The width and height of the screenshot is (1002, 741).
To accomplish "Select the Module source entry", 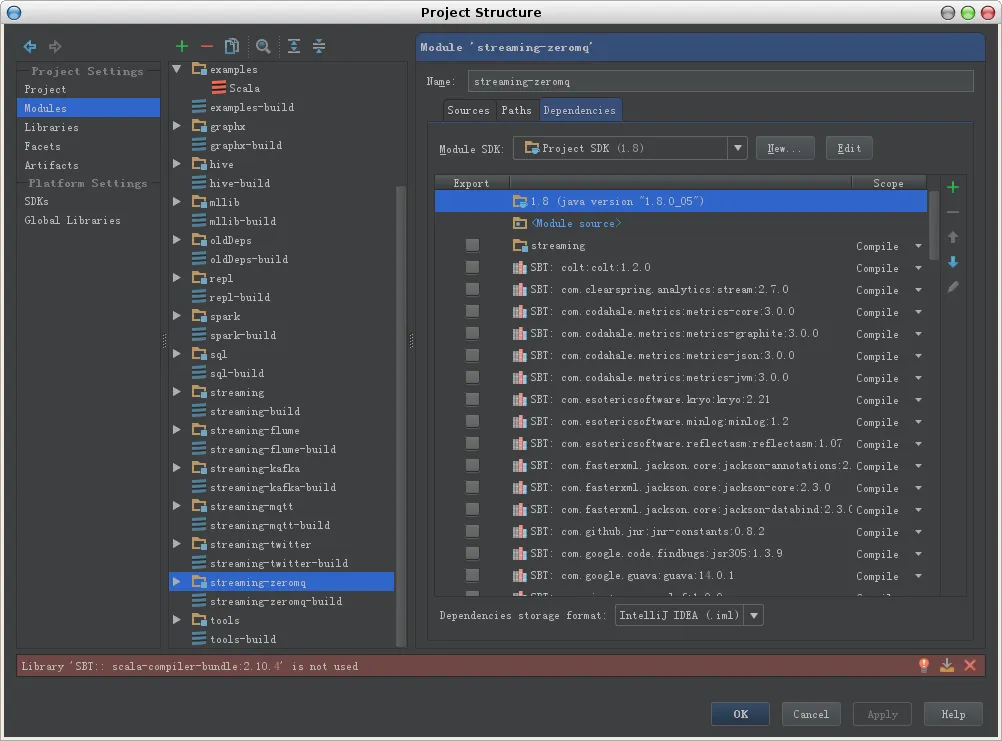I will click(681, 224).
